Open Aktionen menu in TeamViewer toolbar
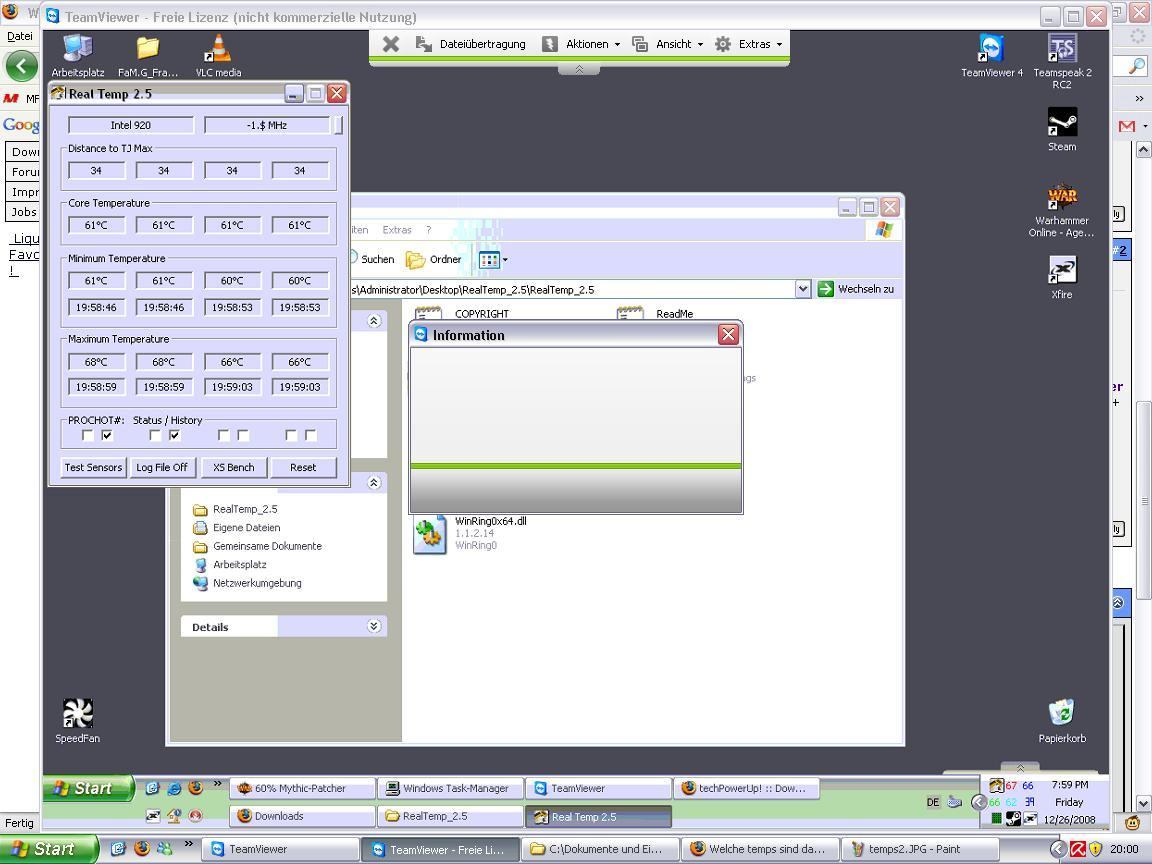The width and height of the screenshot is (1152, 864). click(x=581, y=44)
